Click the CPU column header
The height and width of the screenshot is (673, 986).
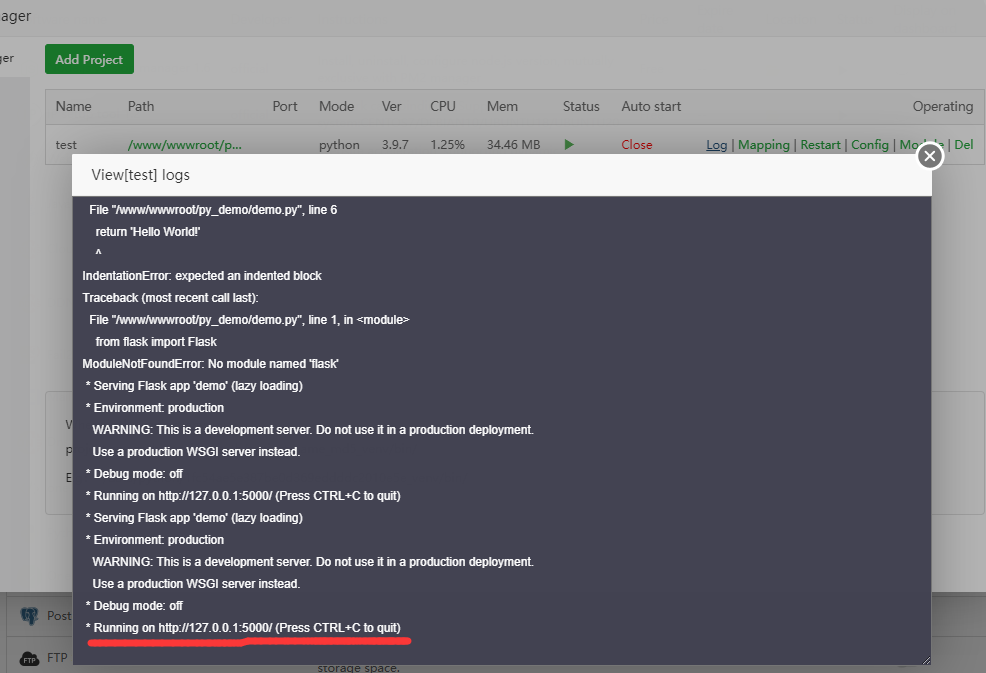pyautogui.click(x=443, y=106)
